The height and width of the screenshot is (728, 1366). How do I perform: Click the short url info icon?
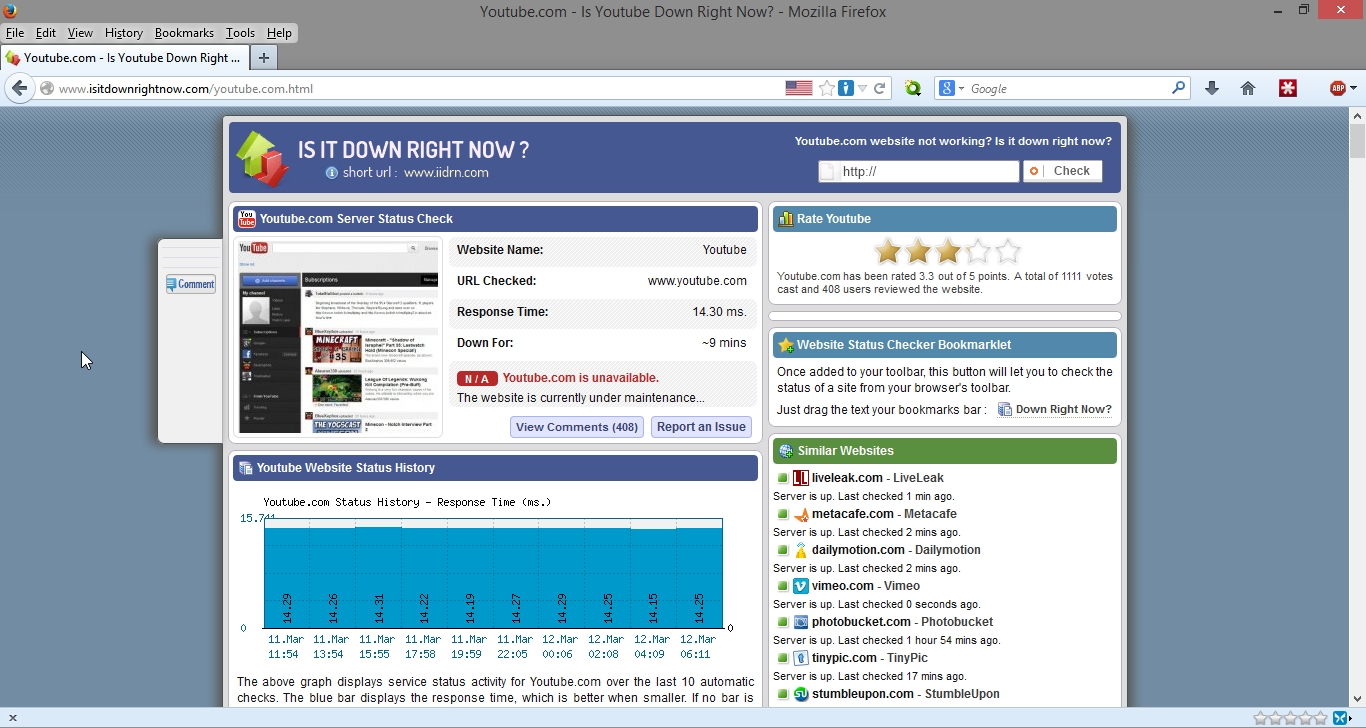point(332,172)
